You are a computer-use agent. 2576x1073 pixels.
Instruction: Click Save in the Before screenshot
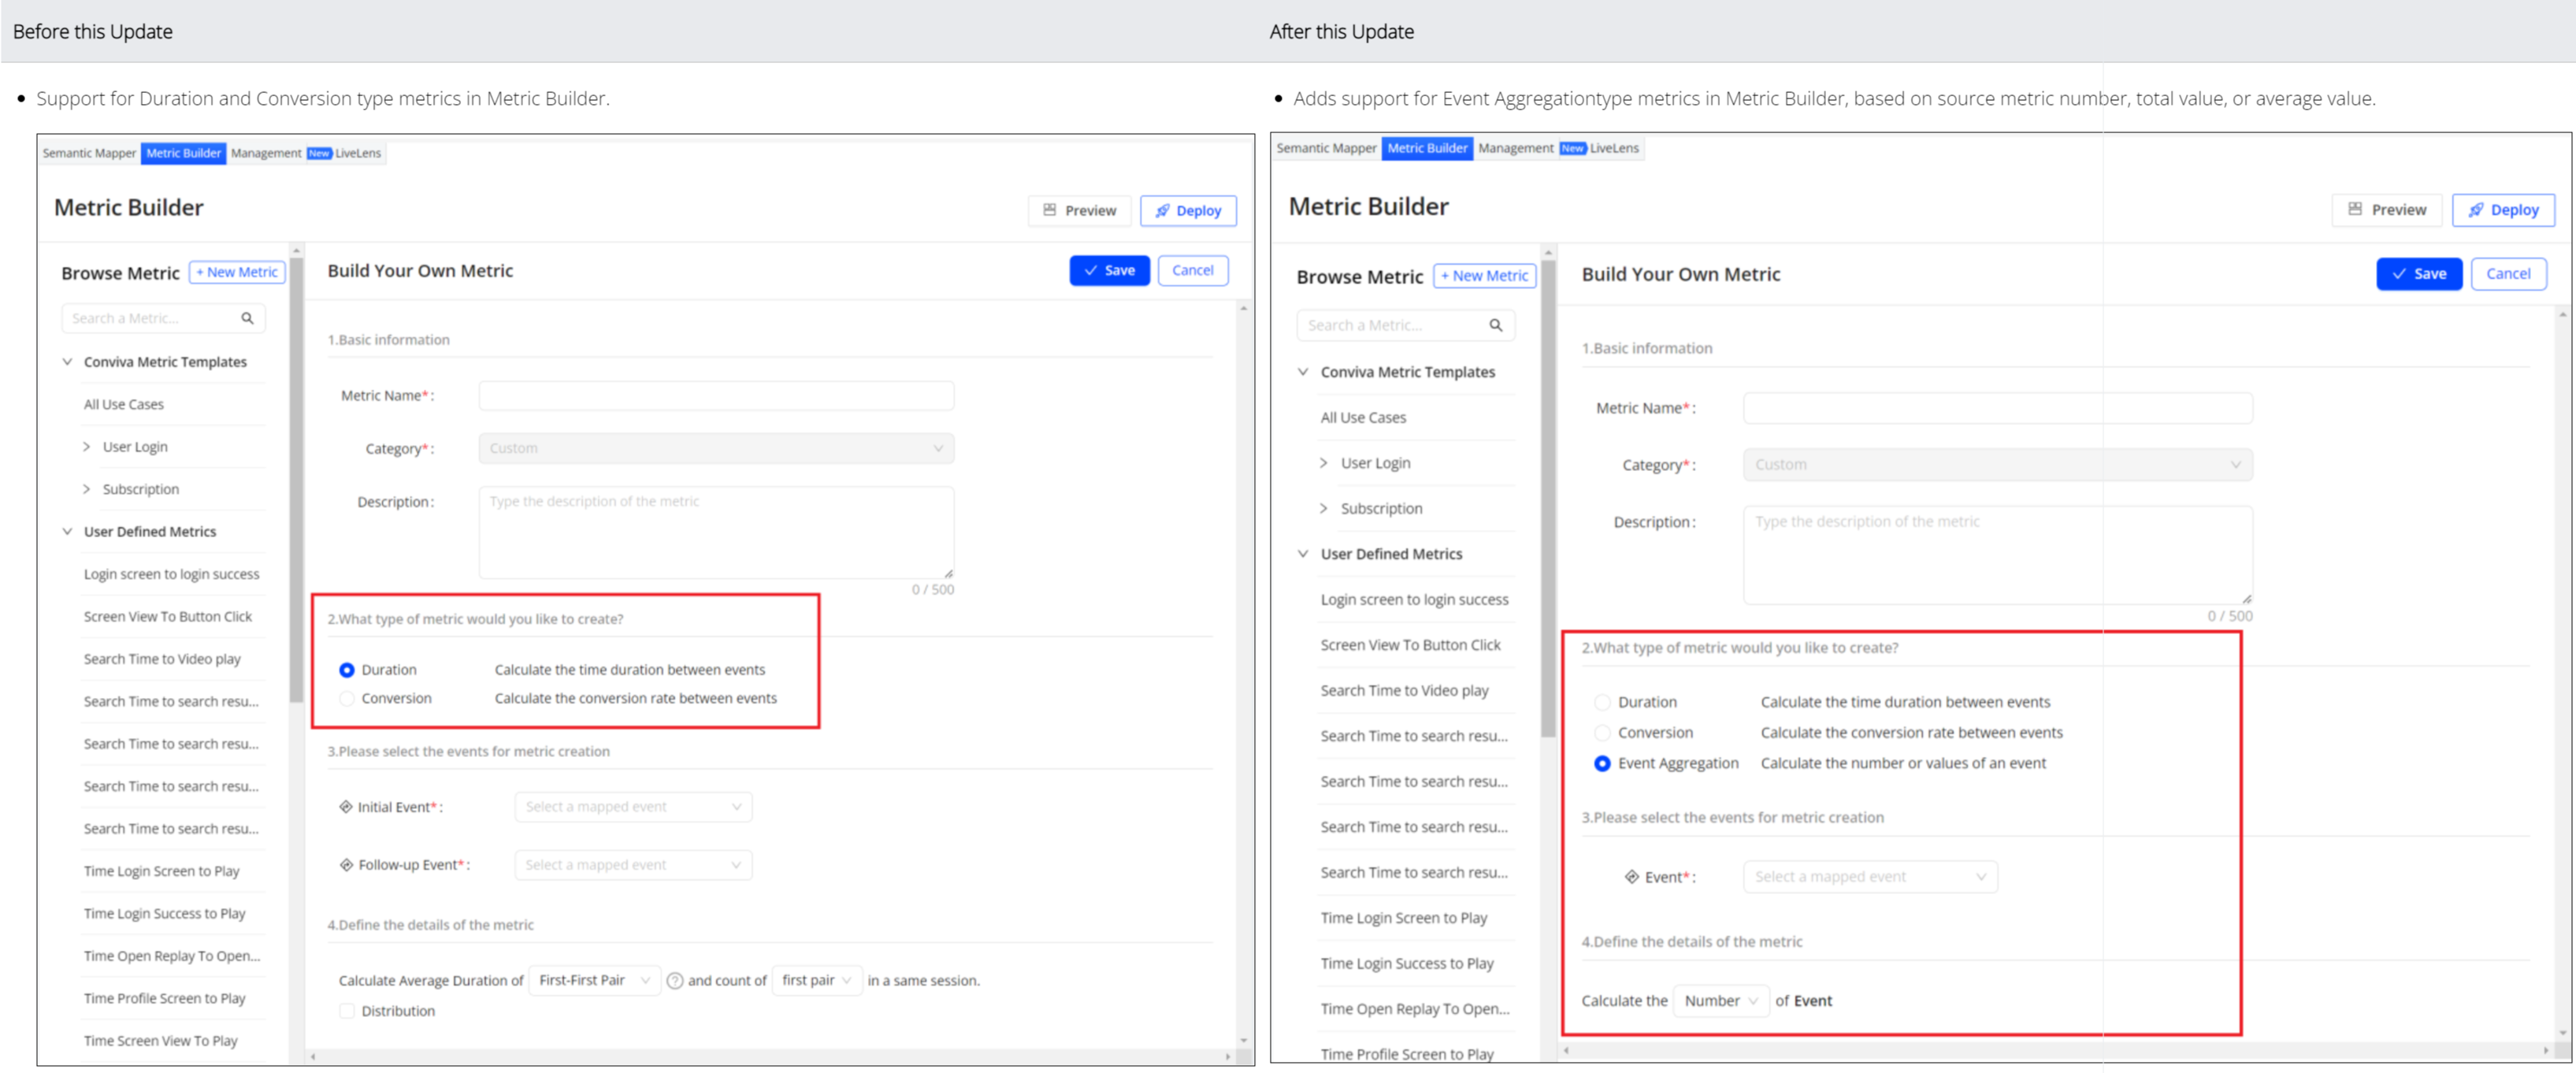1109,270
